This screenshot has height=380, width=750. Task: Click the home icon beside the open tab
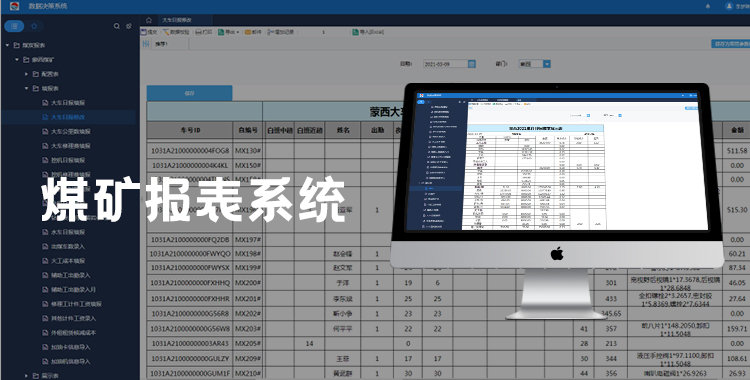tap(149, 20)
